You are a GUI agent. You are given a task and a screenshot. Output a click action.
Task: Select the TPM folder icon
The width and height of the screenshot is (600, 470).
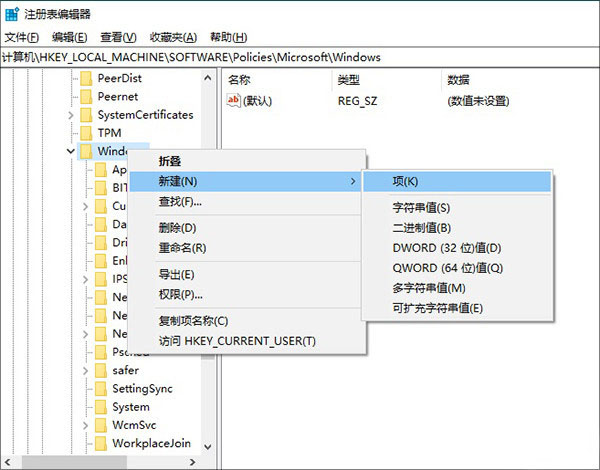point(86,133)
